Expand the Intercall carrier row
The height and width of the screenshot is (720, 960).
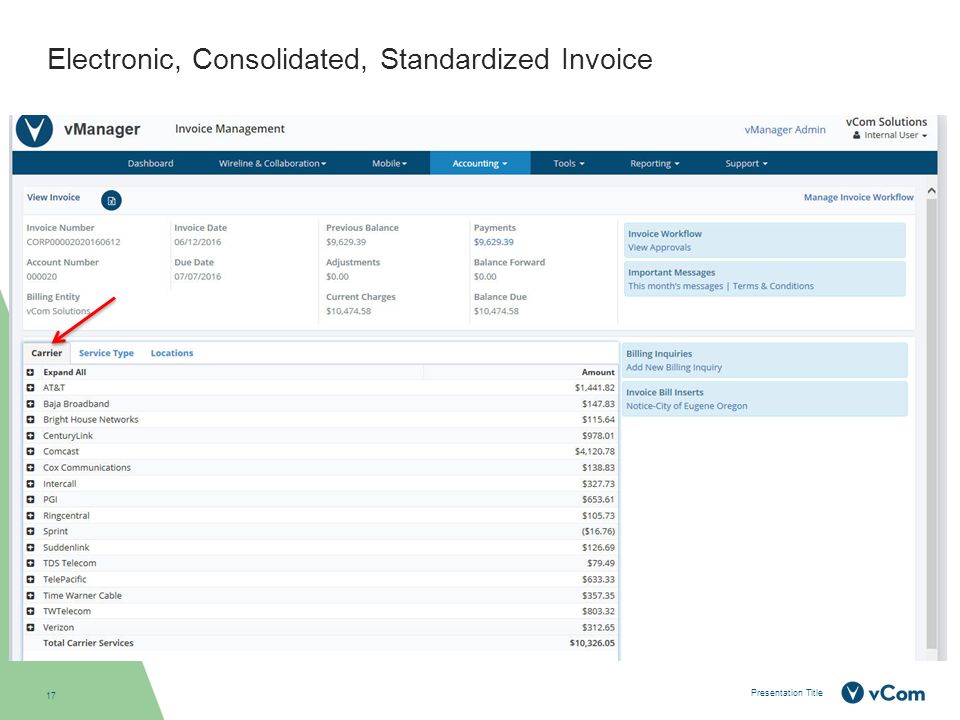[30, 484]
